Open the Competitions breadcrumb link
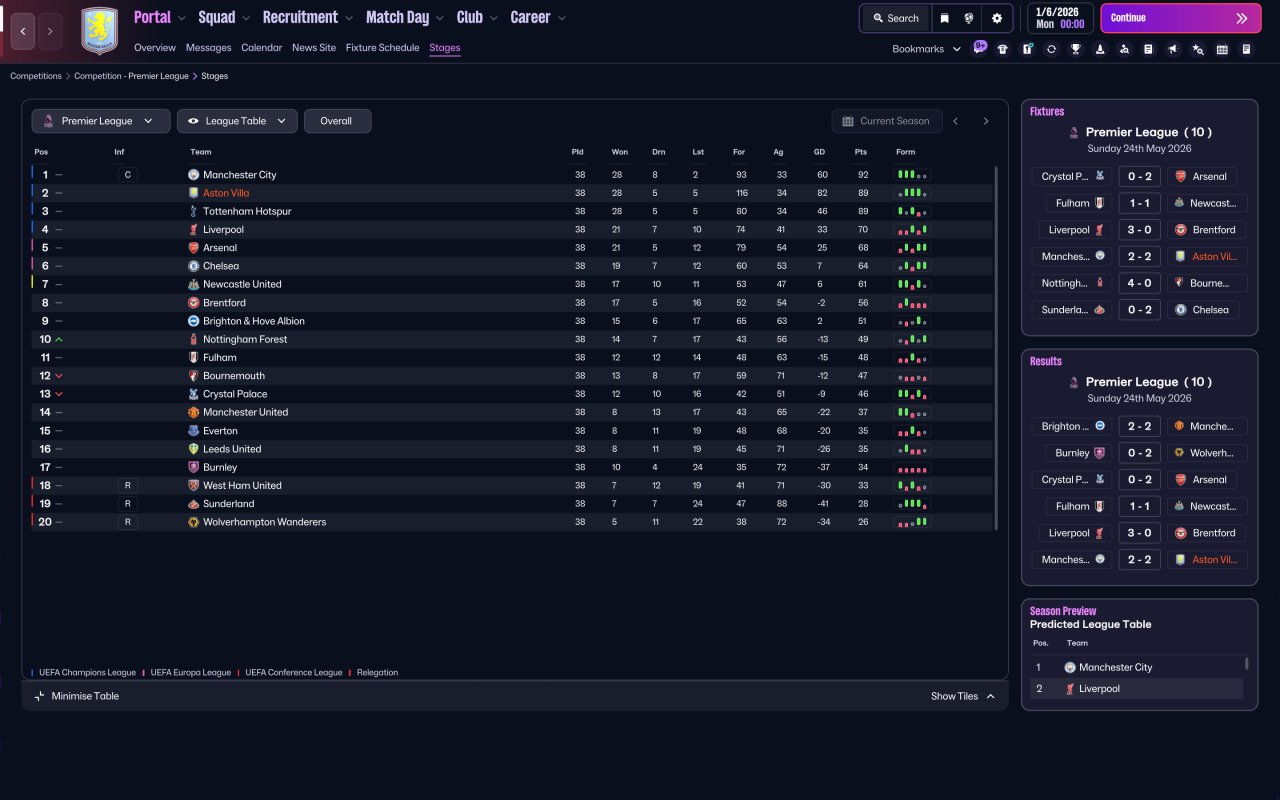 click(36, 76)
